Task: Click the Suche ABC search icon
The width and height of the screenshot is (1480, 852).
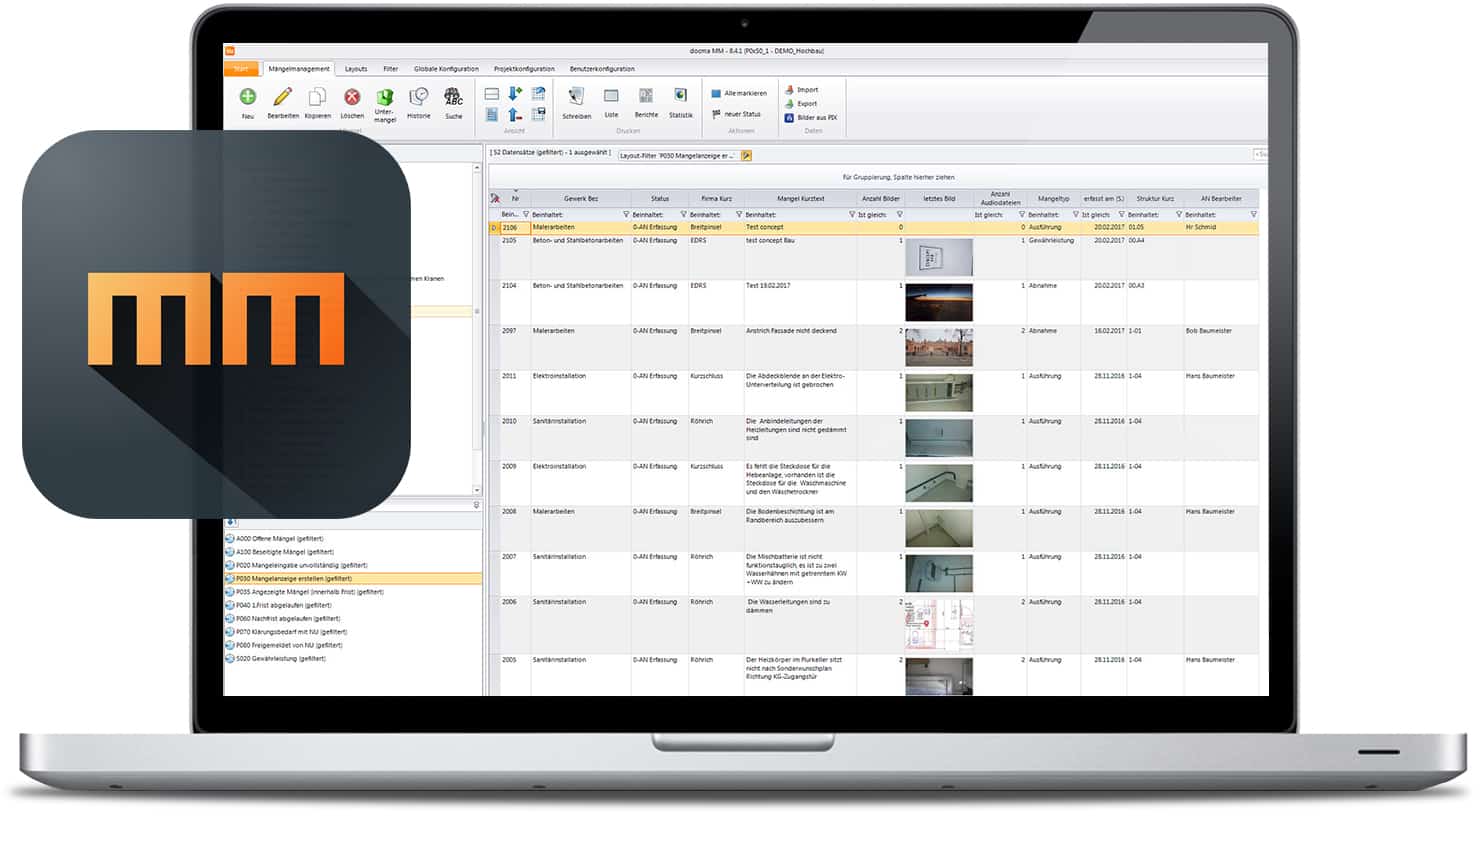Action: [453, 97]
